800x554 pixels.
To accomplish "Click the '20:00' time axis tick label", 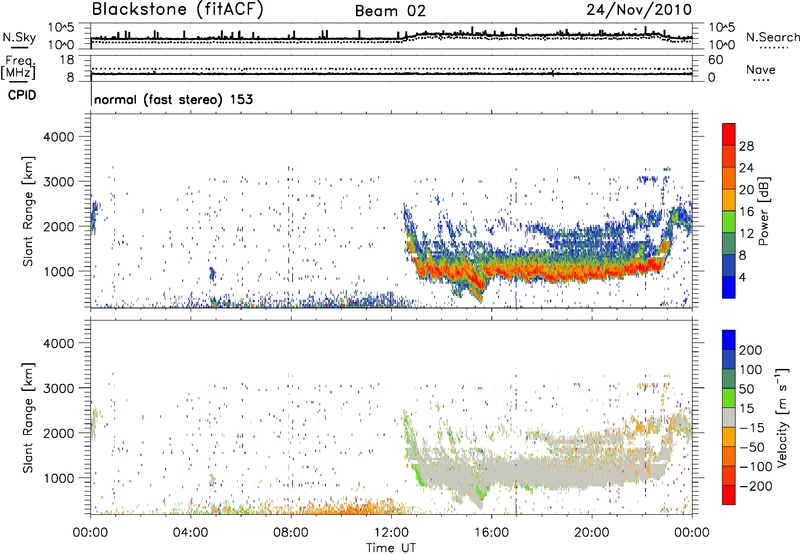I will tap(592, 533).
